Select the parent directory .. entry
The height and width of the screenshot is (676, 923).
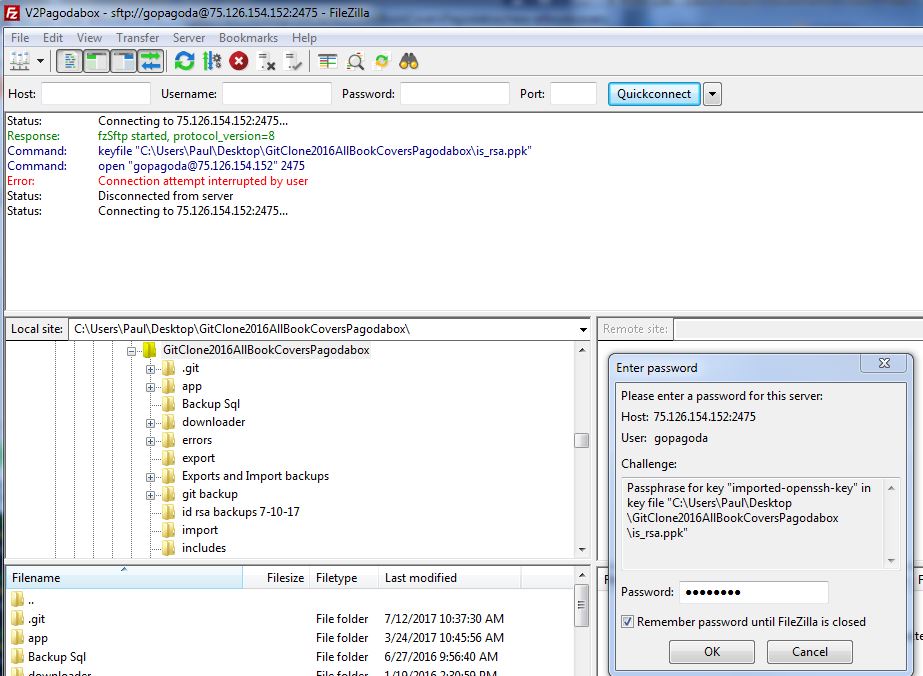(x=288, y=601)
